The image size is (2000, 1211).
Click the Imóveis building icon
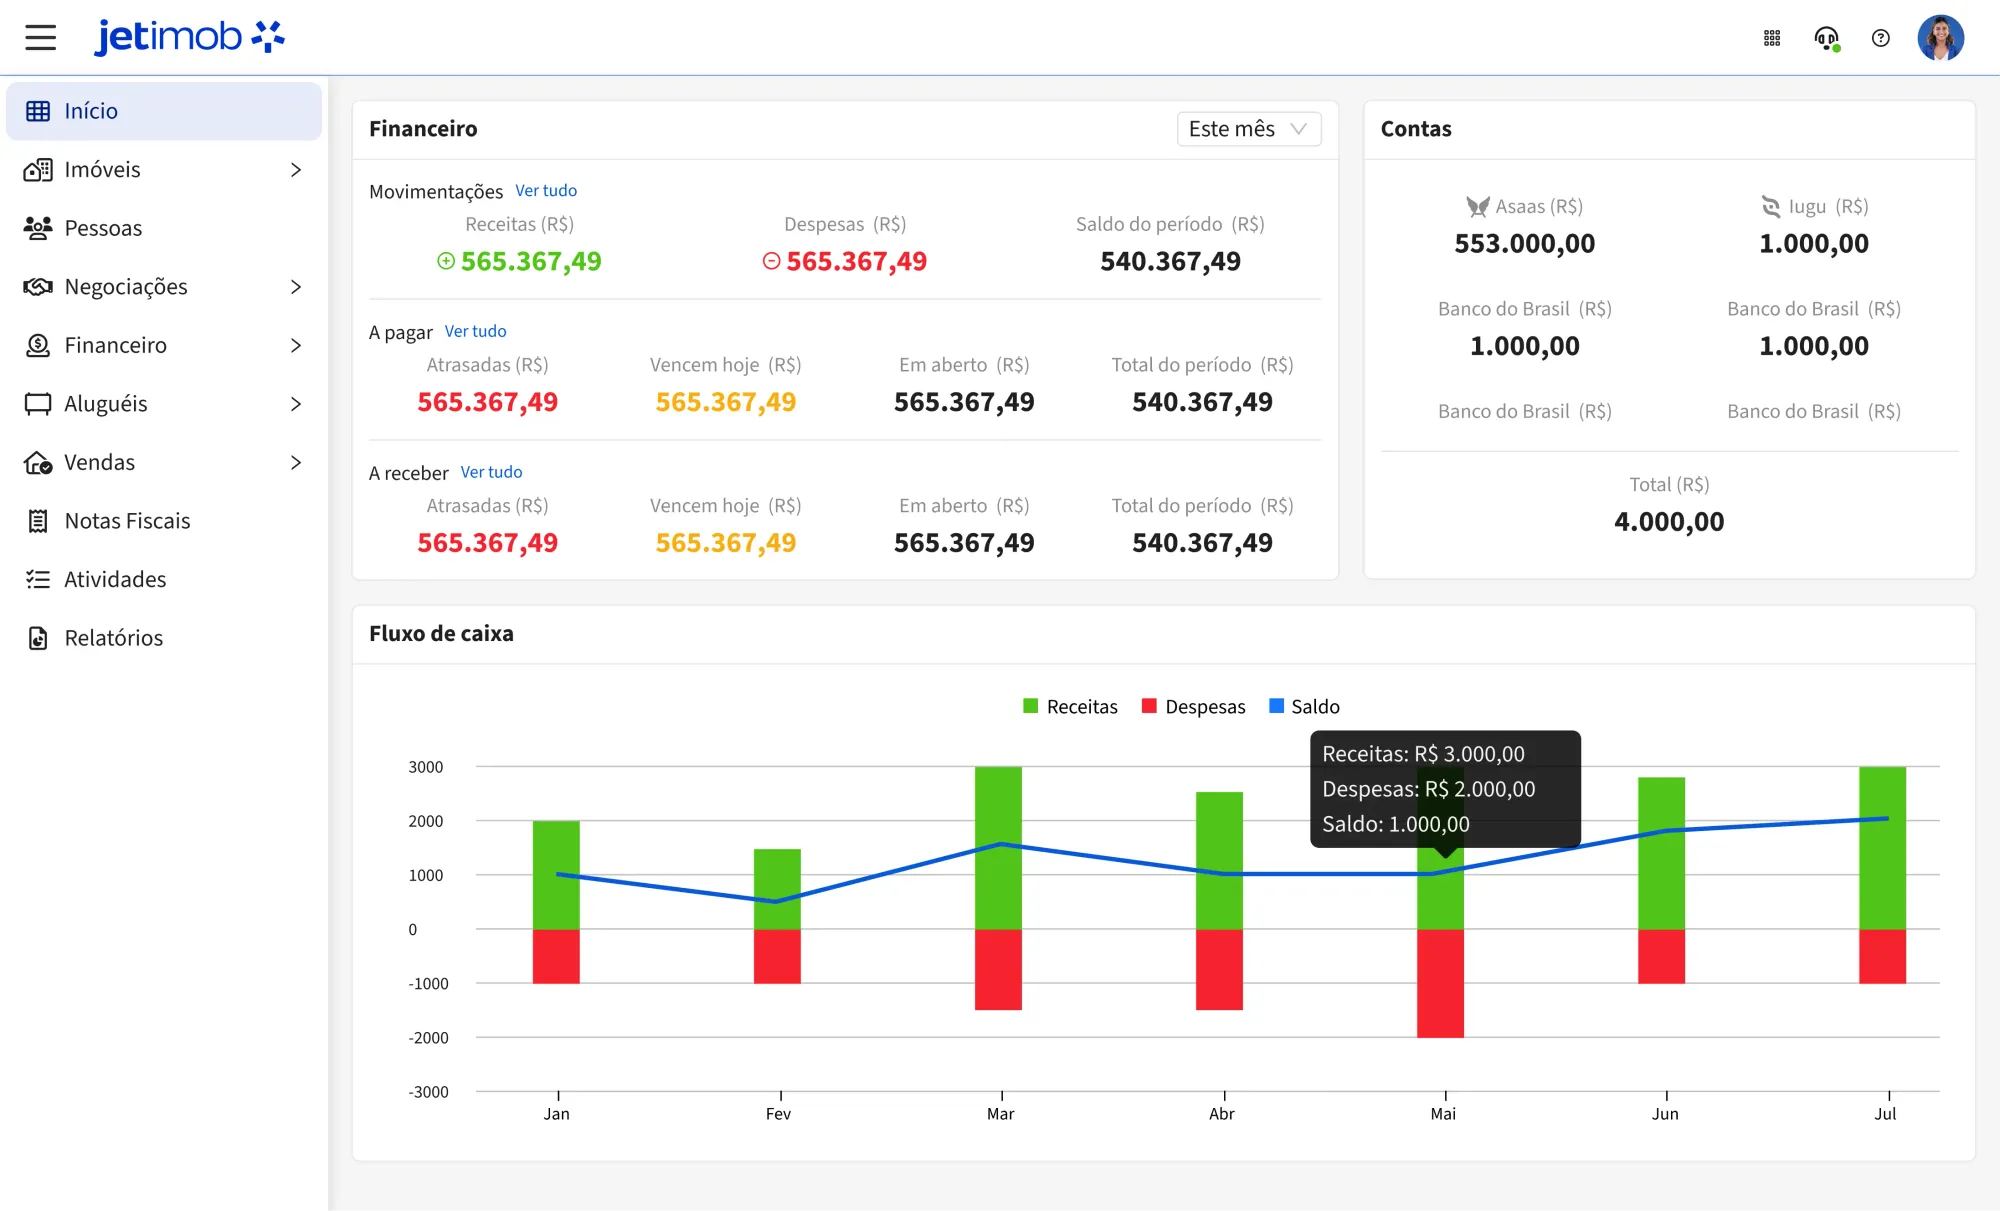[x=38, y=170]
